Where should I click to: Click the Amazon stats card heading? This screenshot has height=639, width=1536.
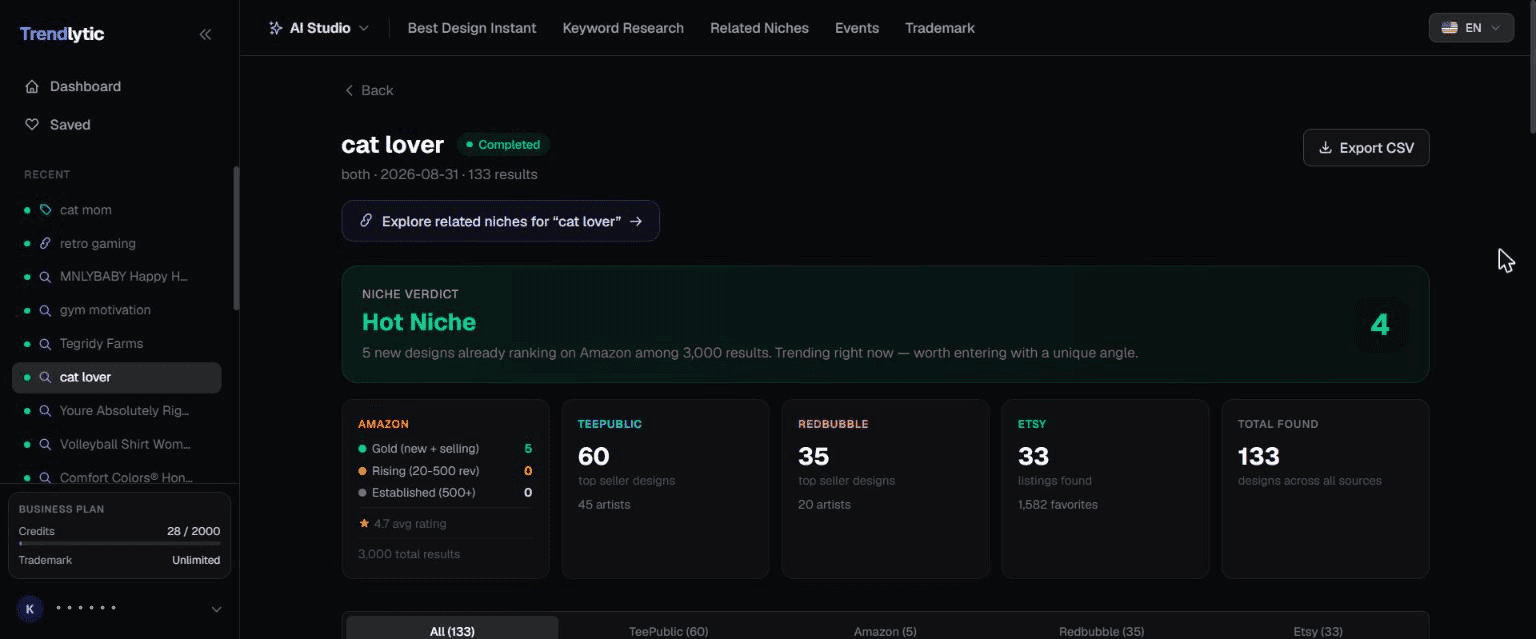tap(383, 424)
